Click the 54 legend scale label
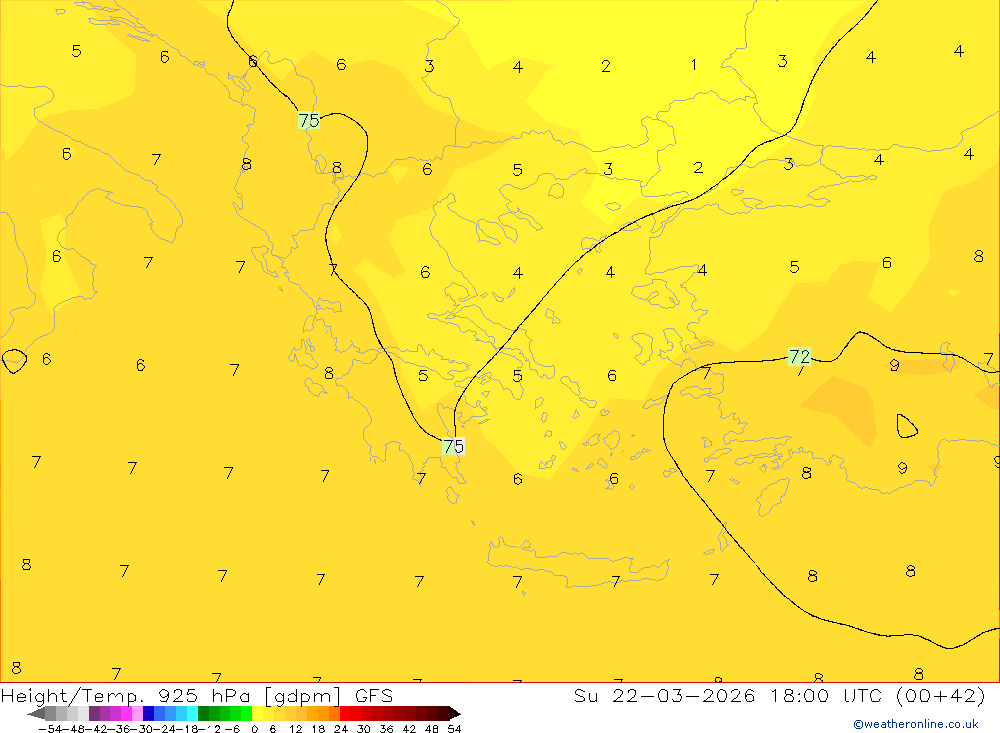The width and height of the screenshot is (1000, 733). tap(454, 729)
